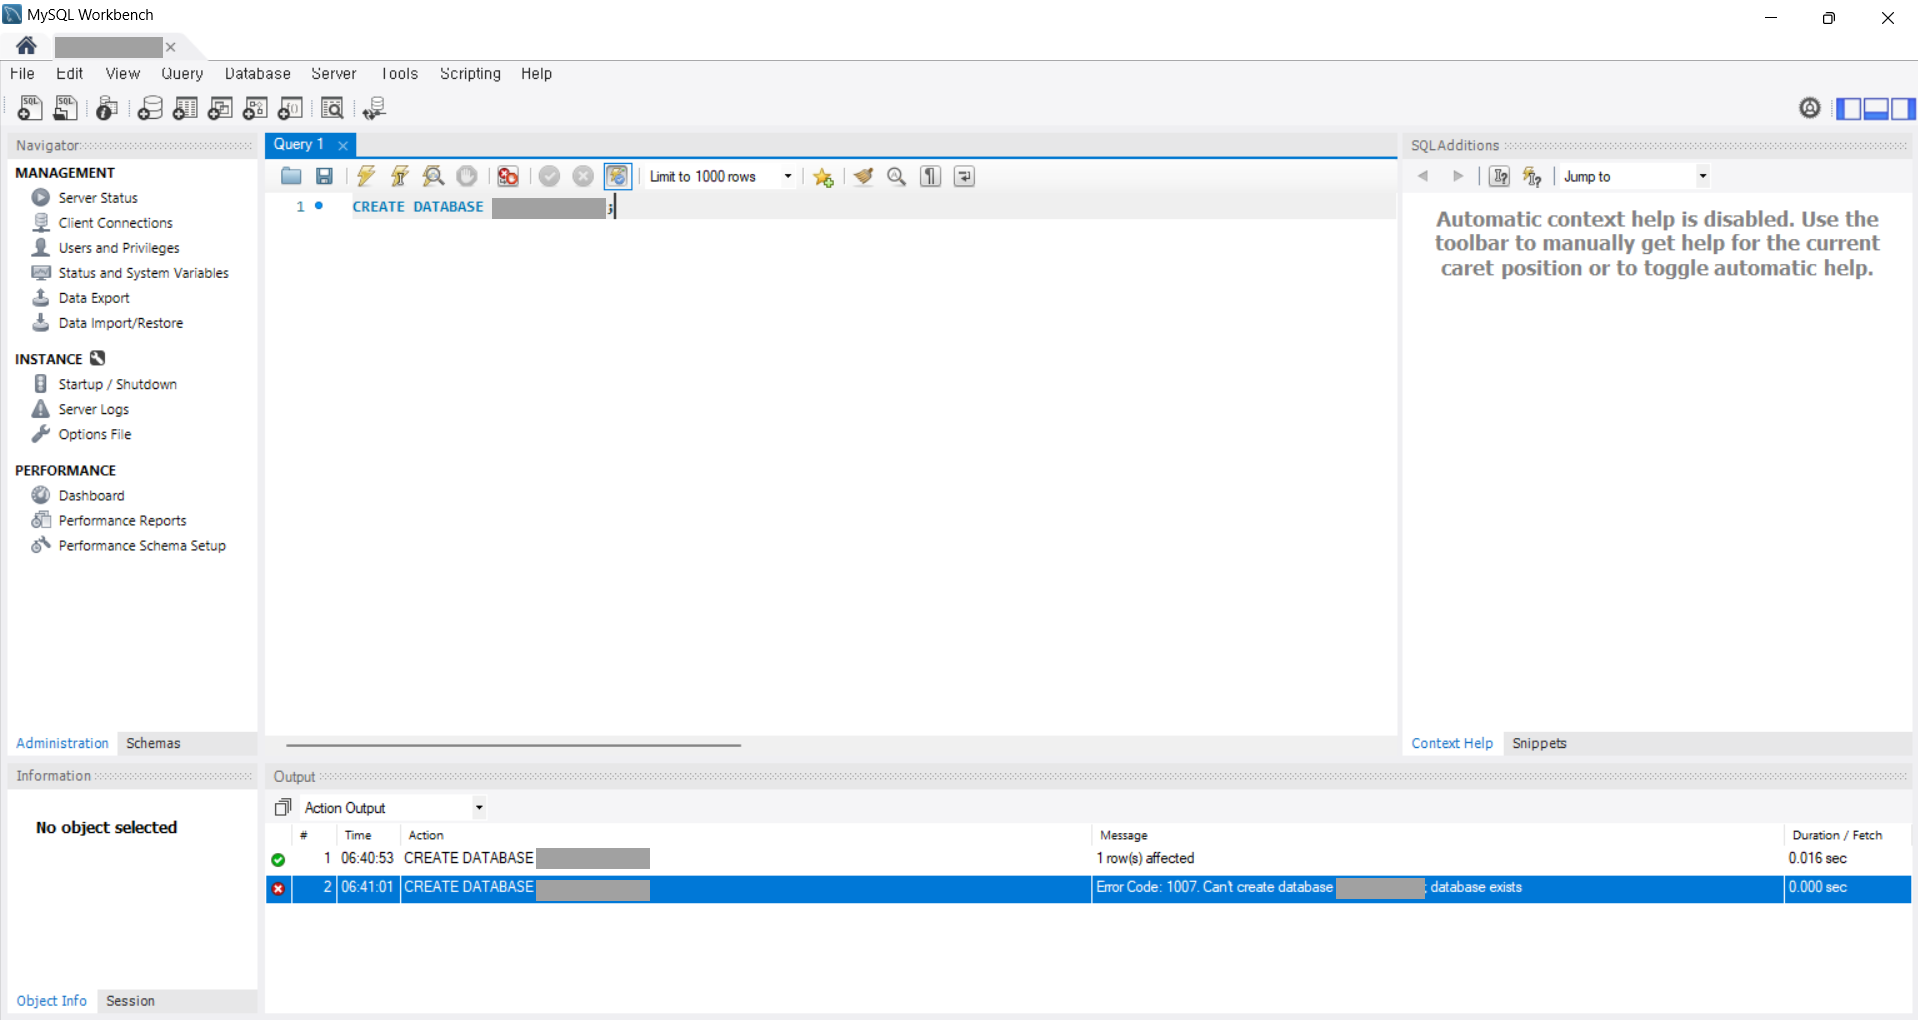Create a new stored procedure from toolbar
This screenshot has width=1918, height=1020.
pyautogui.click(x=255, y=108)
